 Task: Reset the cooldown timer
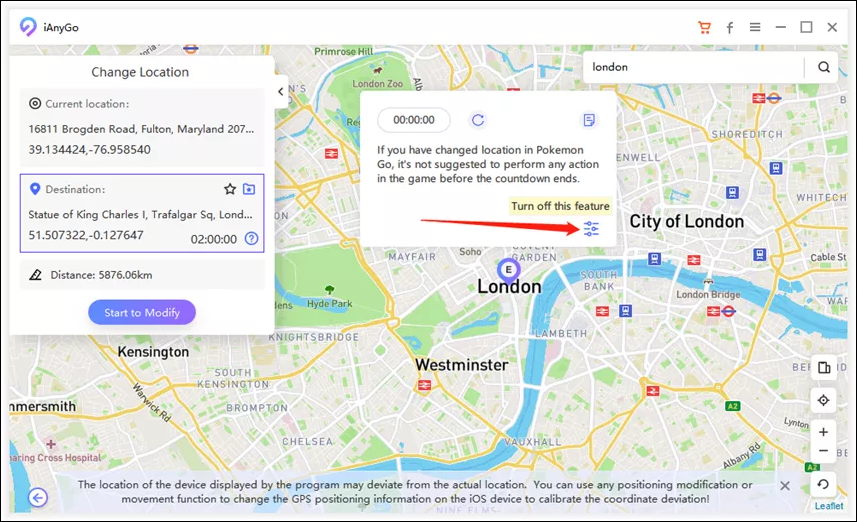pos(478,120)
